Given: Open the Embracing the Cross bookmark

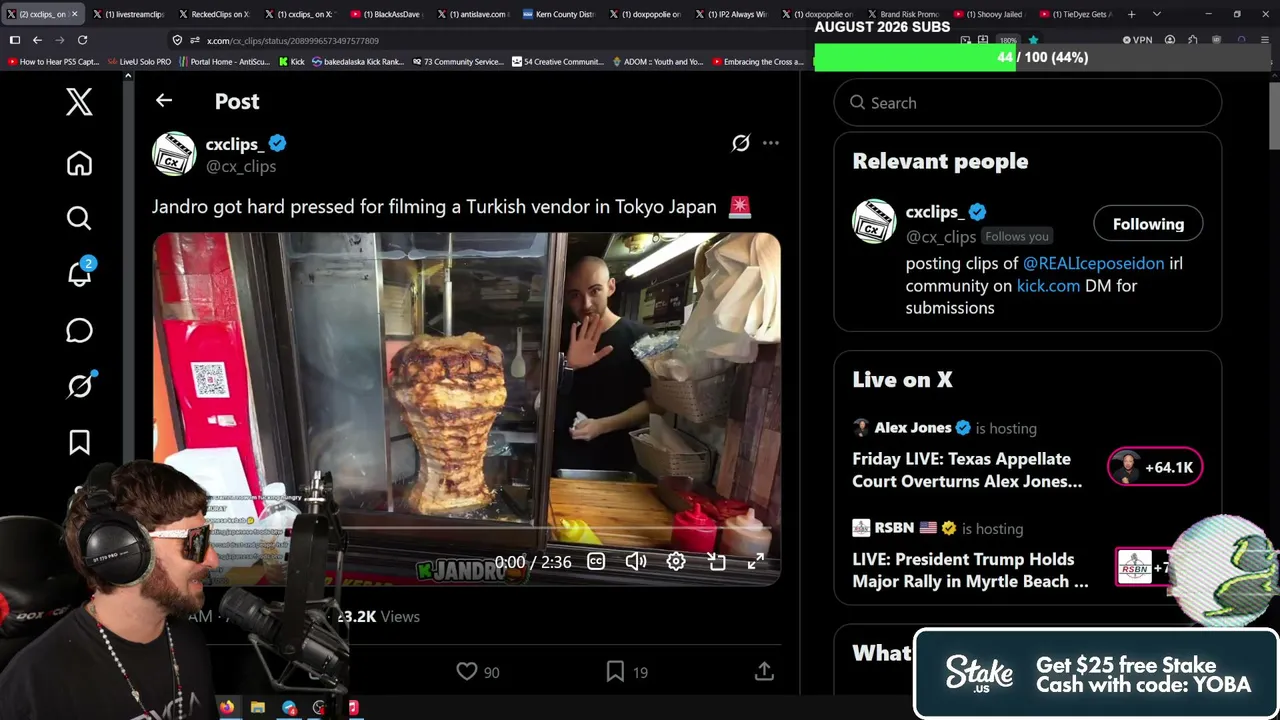Looking at the screenshot, I should point(757,62).
